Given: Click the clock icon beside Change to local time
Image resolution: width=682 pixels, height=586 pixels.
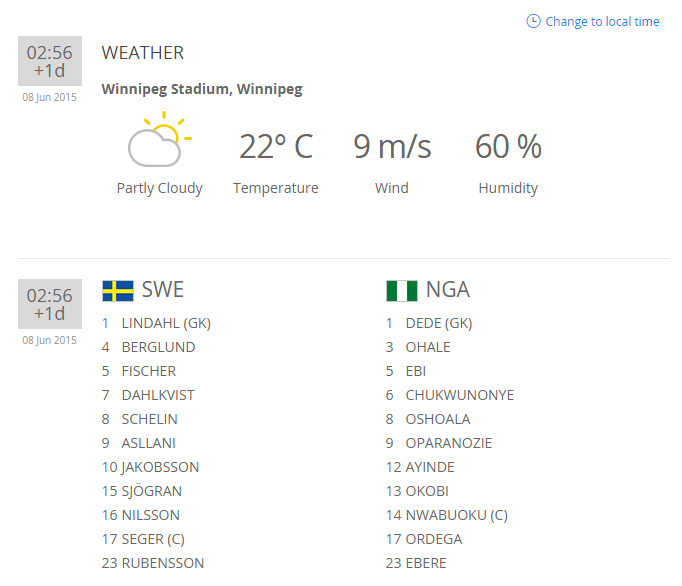Looking at the screenshot, I should click(533, 21).
